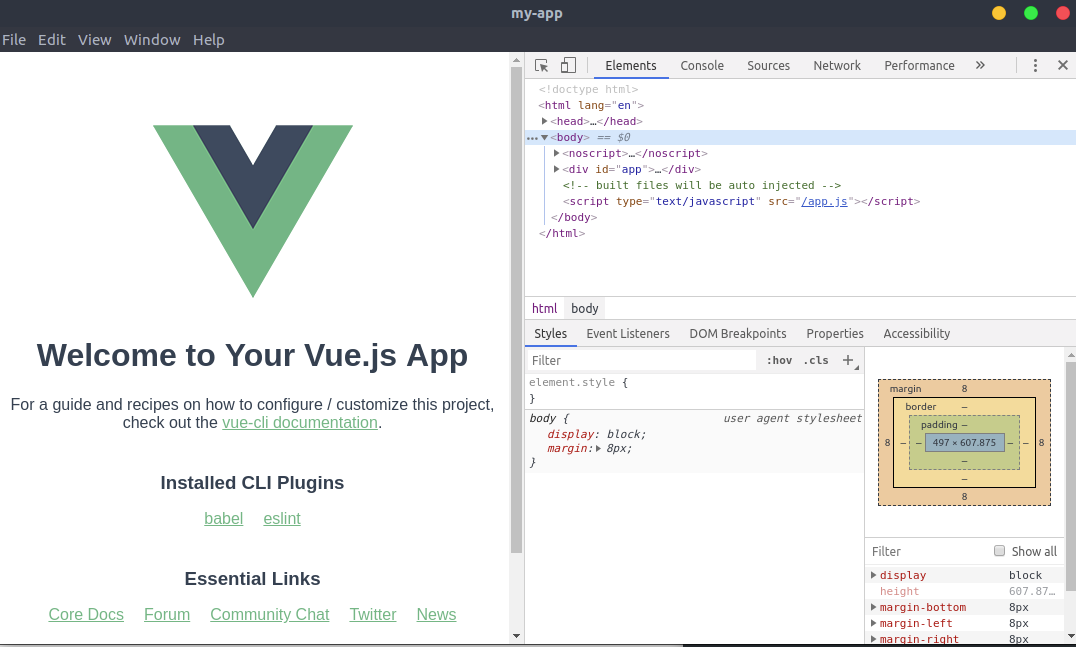Expand the noscript element node
The width and height of the screenshot is (1076, 647).
pyautogui.click(x=557, y=153)
